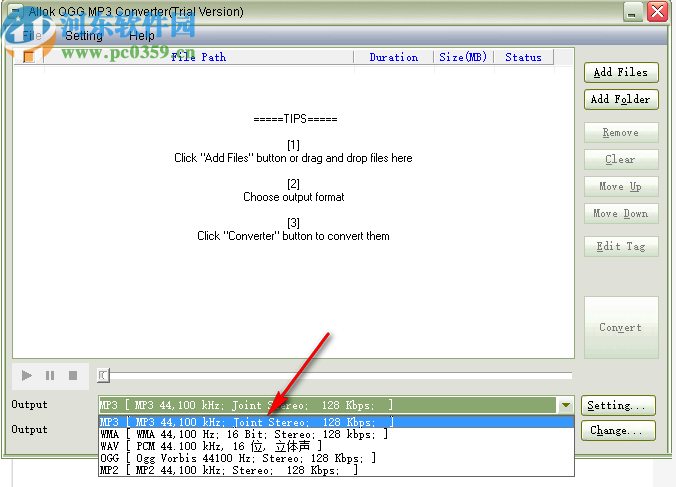Click the Move Down button
The width and height of the screenshot is (676, 487).
point(621,213)
